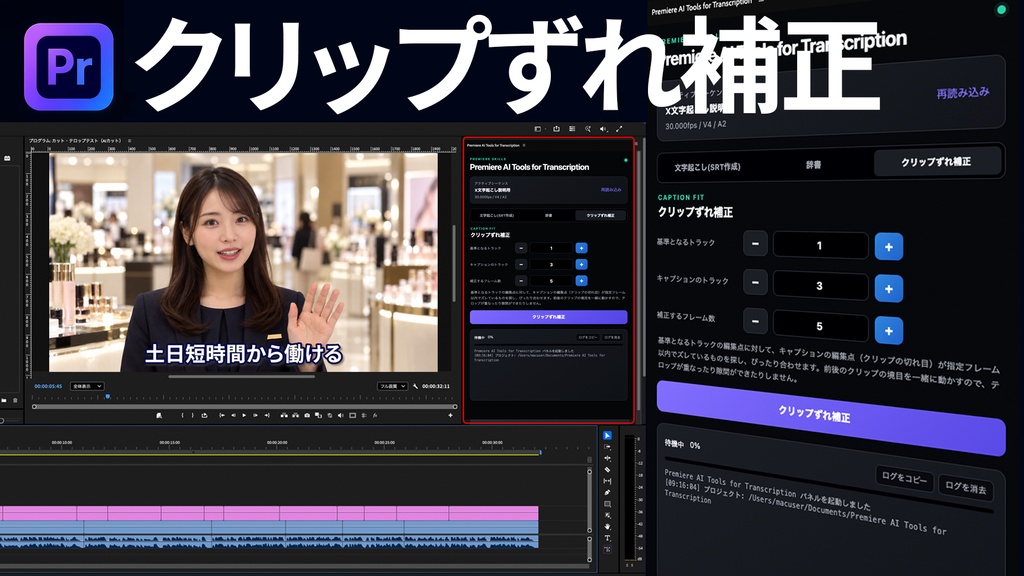Play the program monitor
The height and width of the screenshot is (576, 1024).
[244, 415]
